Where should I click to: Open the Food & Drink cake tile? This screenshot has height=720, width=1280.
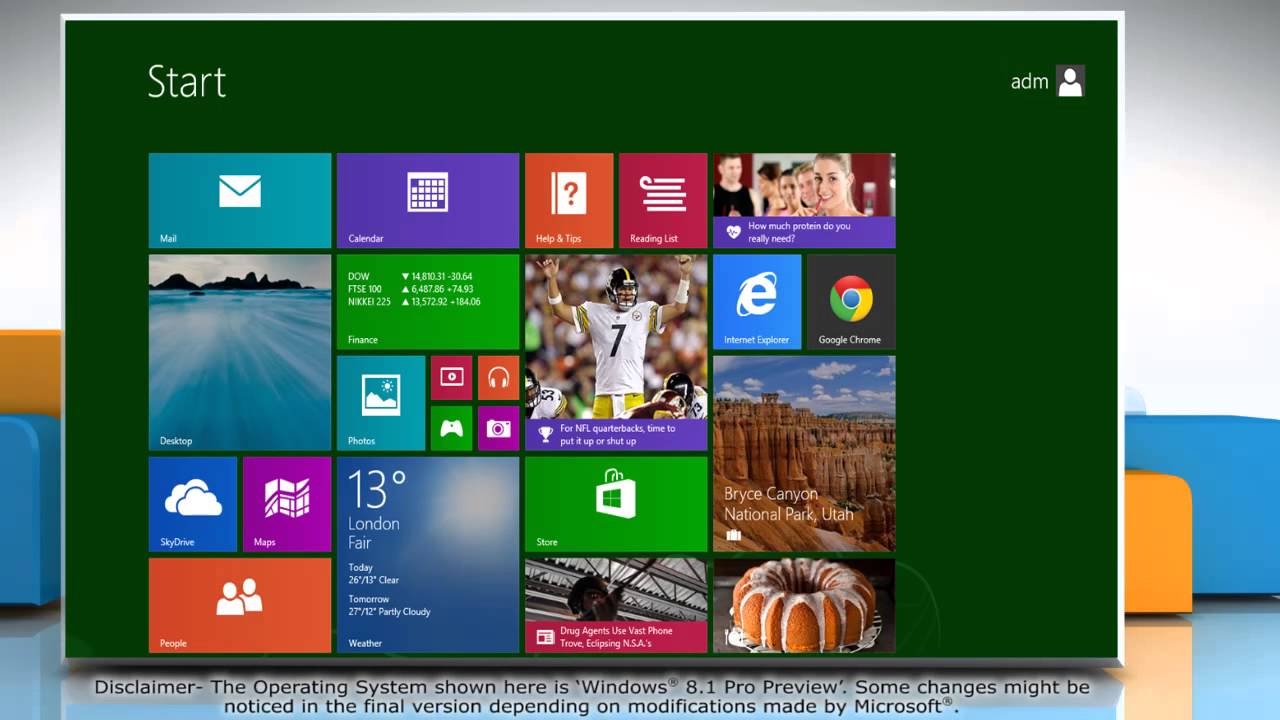(804, 605)
